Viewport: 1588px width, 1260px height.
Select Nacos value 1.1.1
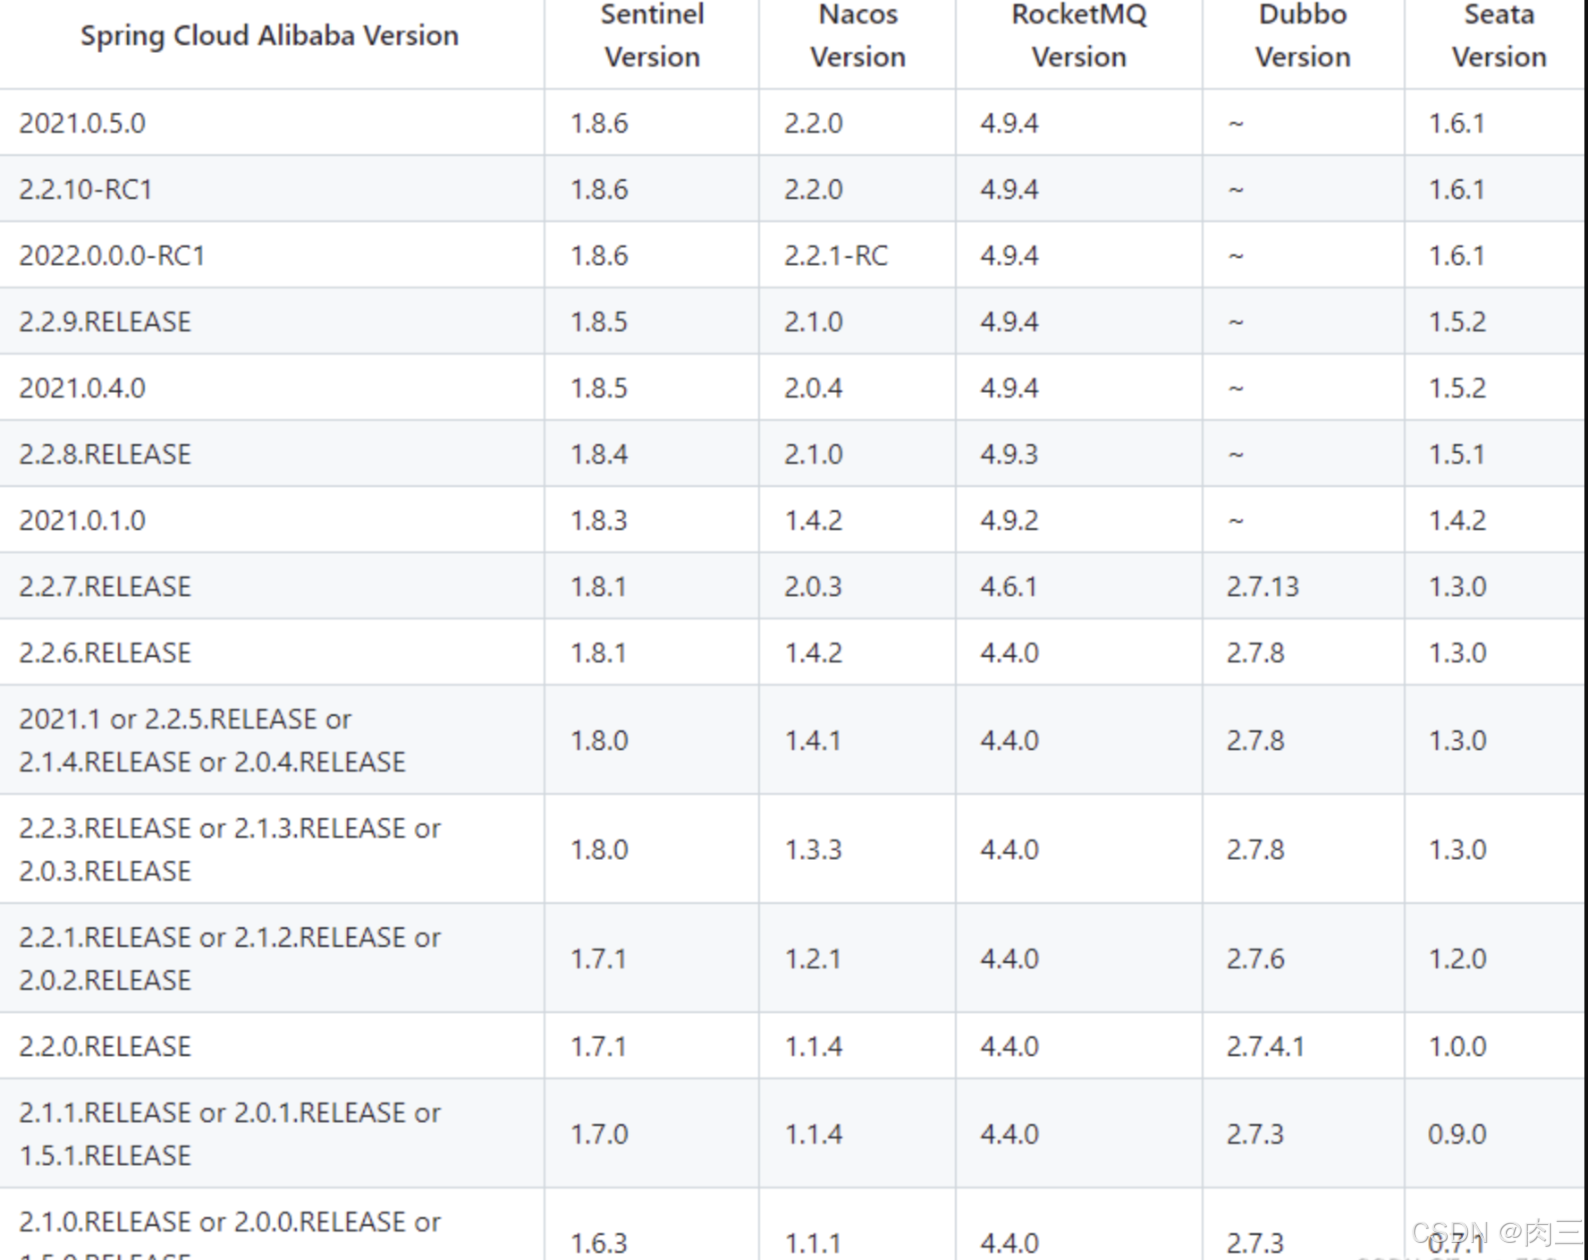(x=813, y=1243)
